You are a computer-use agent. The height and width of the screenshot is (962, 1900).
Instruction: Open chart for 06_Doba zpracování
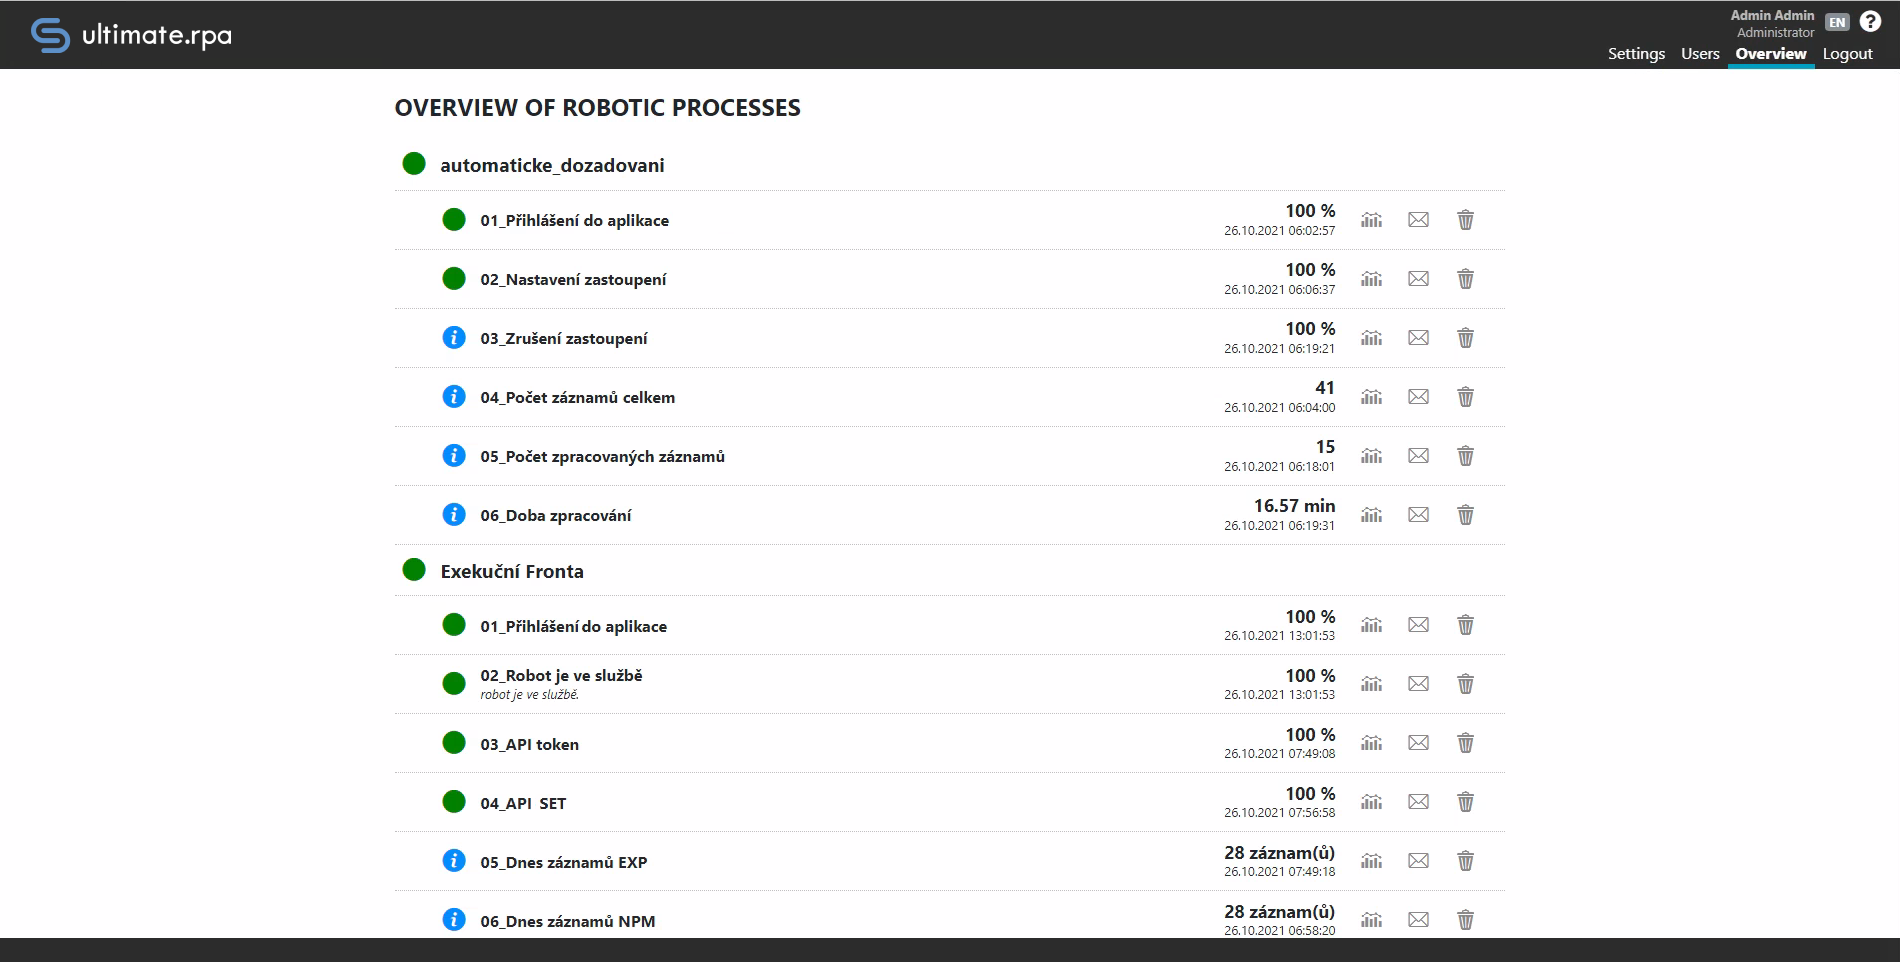1371,515
